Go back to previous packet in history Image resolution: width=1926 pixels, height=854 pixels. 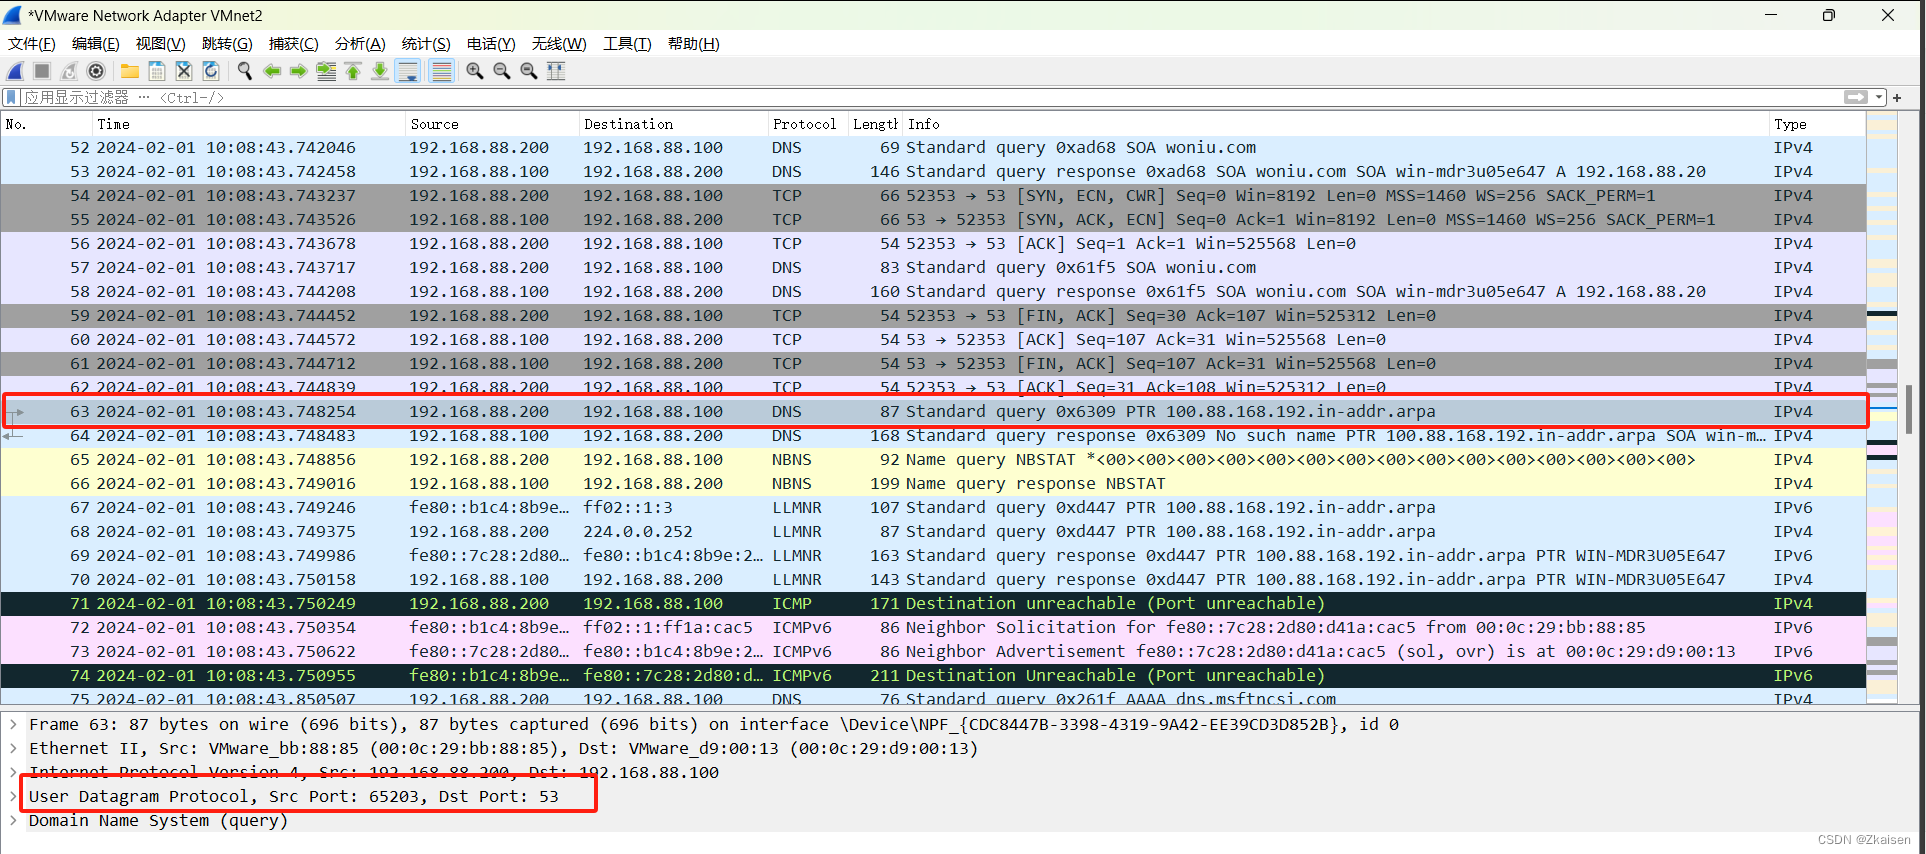point(272,71)
